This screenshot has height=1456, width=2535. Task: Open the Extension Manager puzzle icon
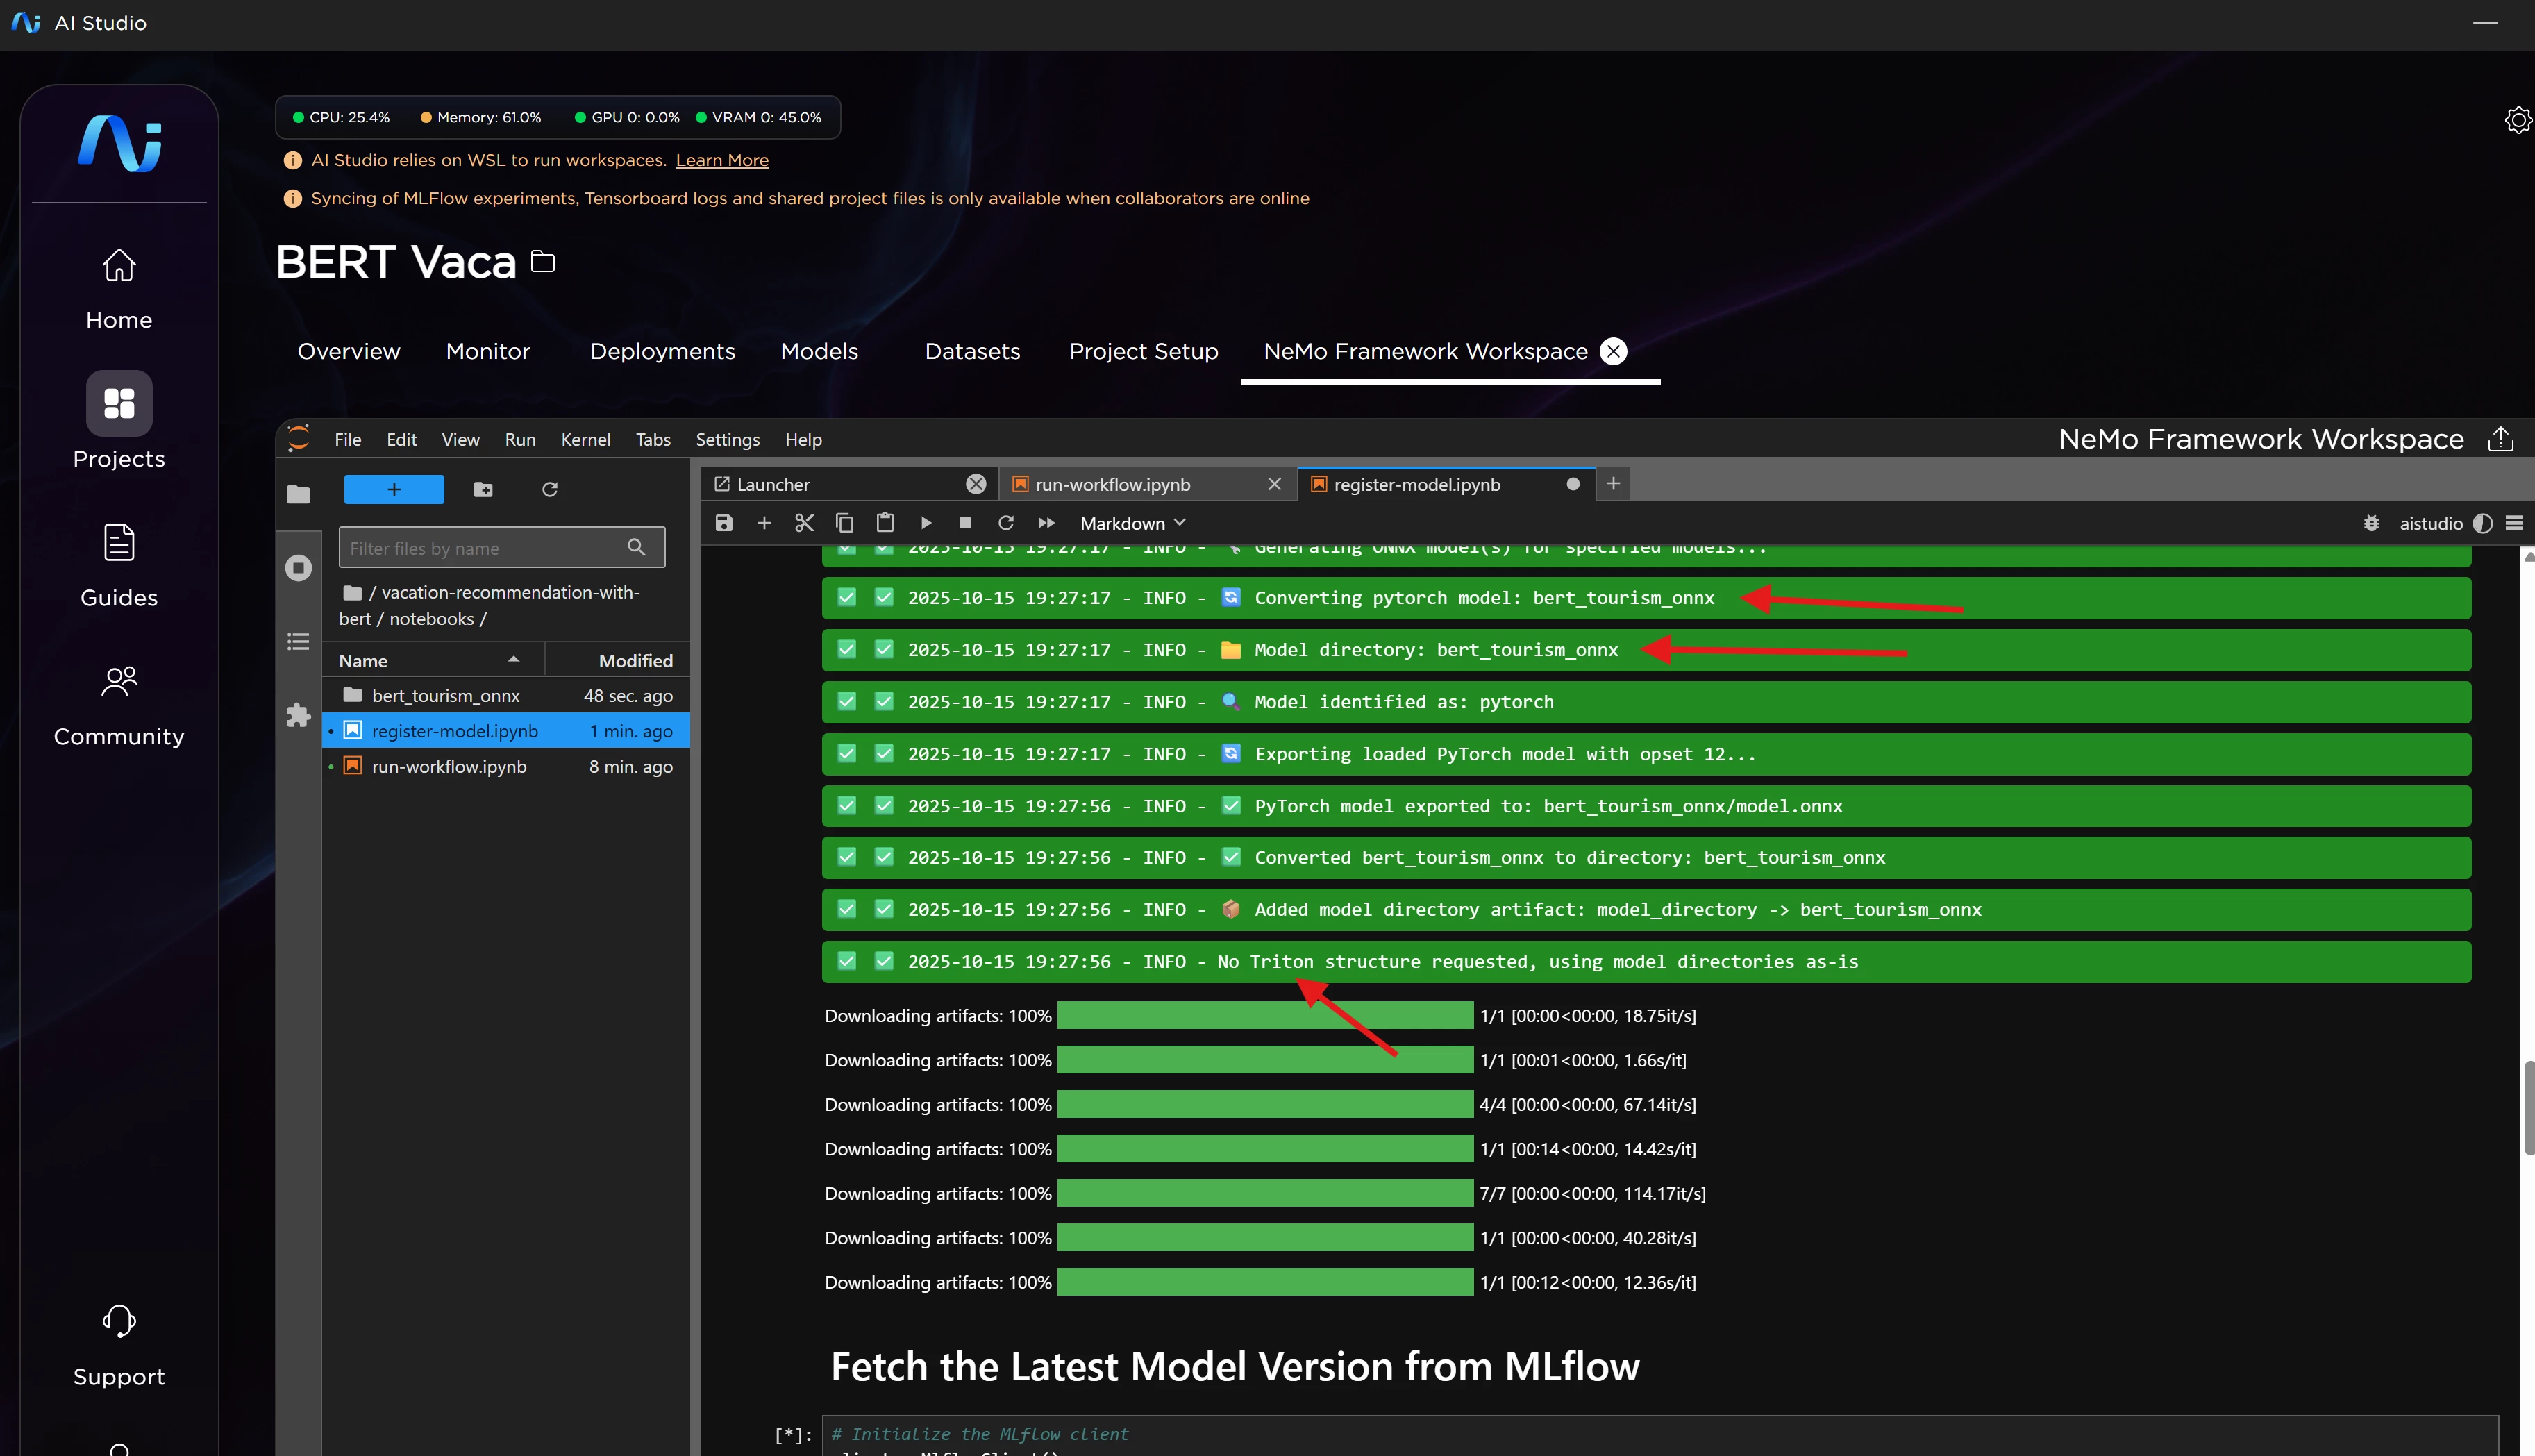(298, 715)
